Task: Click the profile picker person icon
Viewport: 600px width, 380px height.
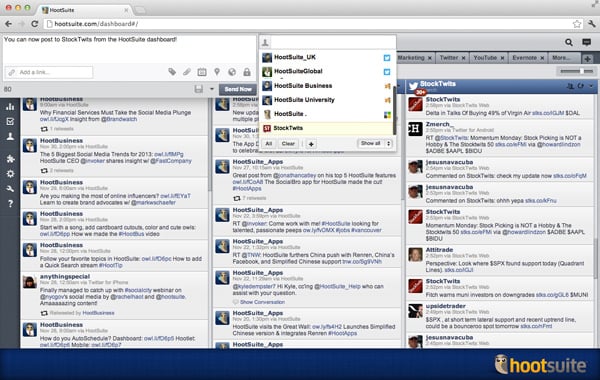Action: point(265,42)
